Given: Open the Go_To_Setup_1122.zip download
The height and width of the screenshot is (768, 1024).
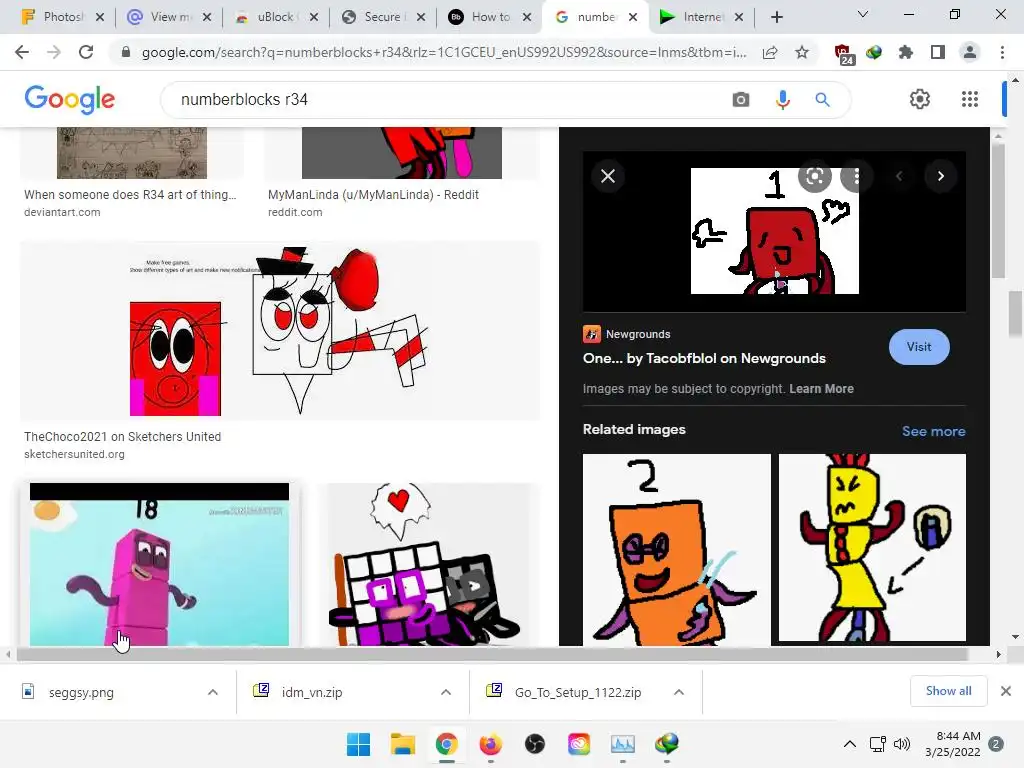Looking at the screenshot, I should coord(578,692).
